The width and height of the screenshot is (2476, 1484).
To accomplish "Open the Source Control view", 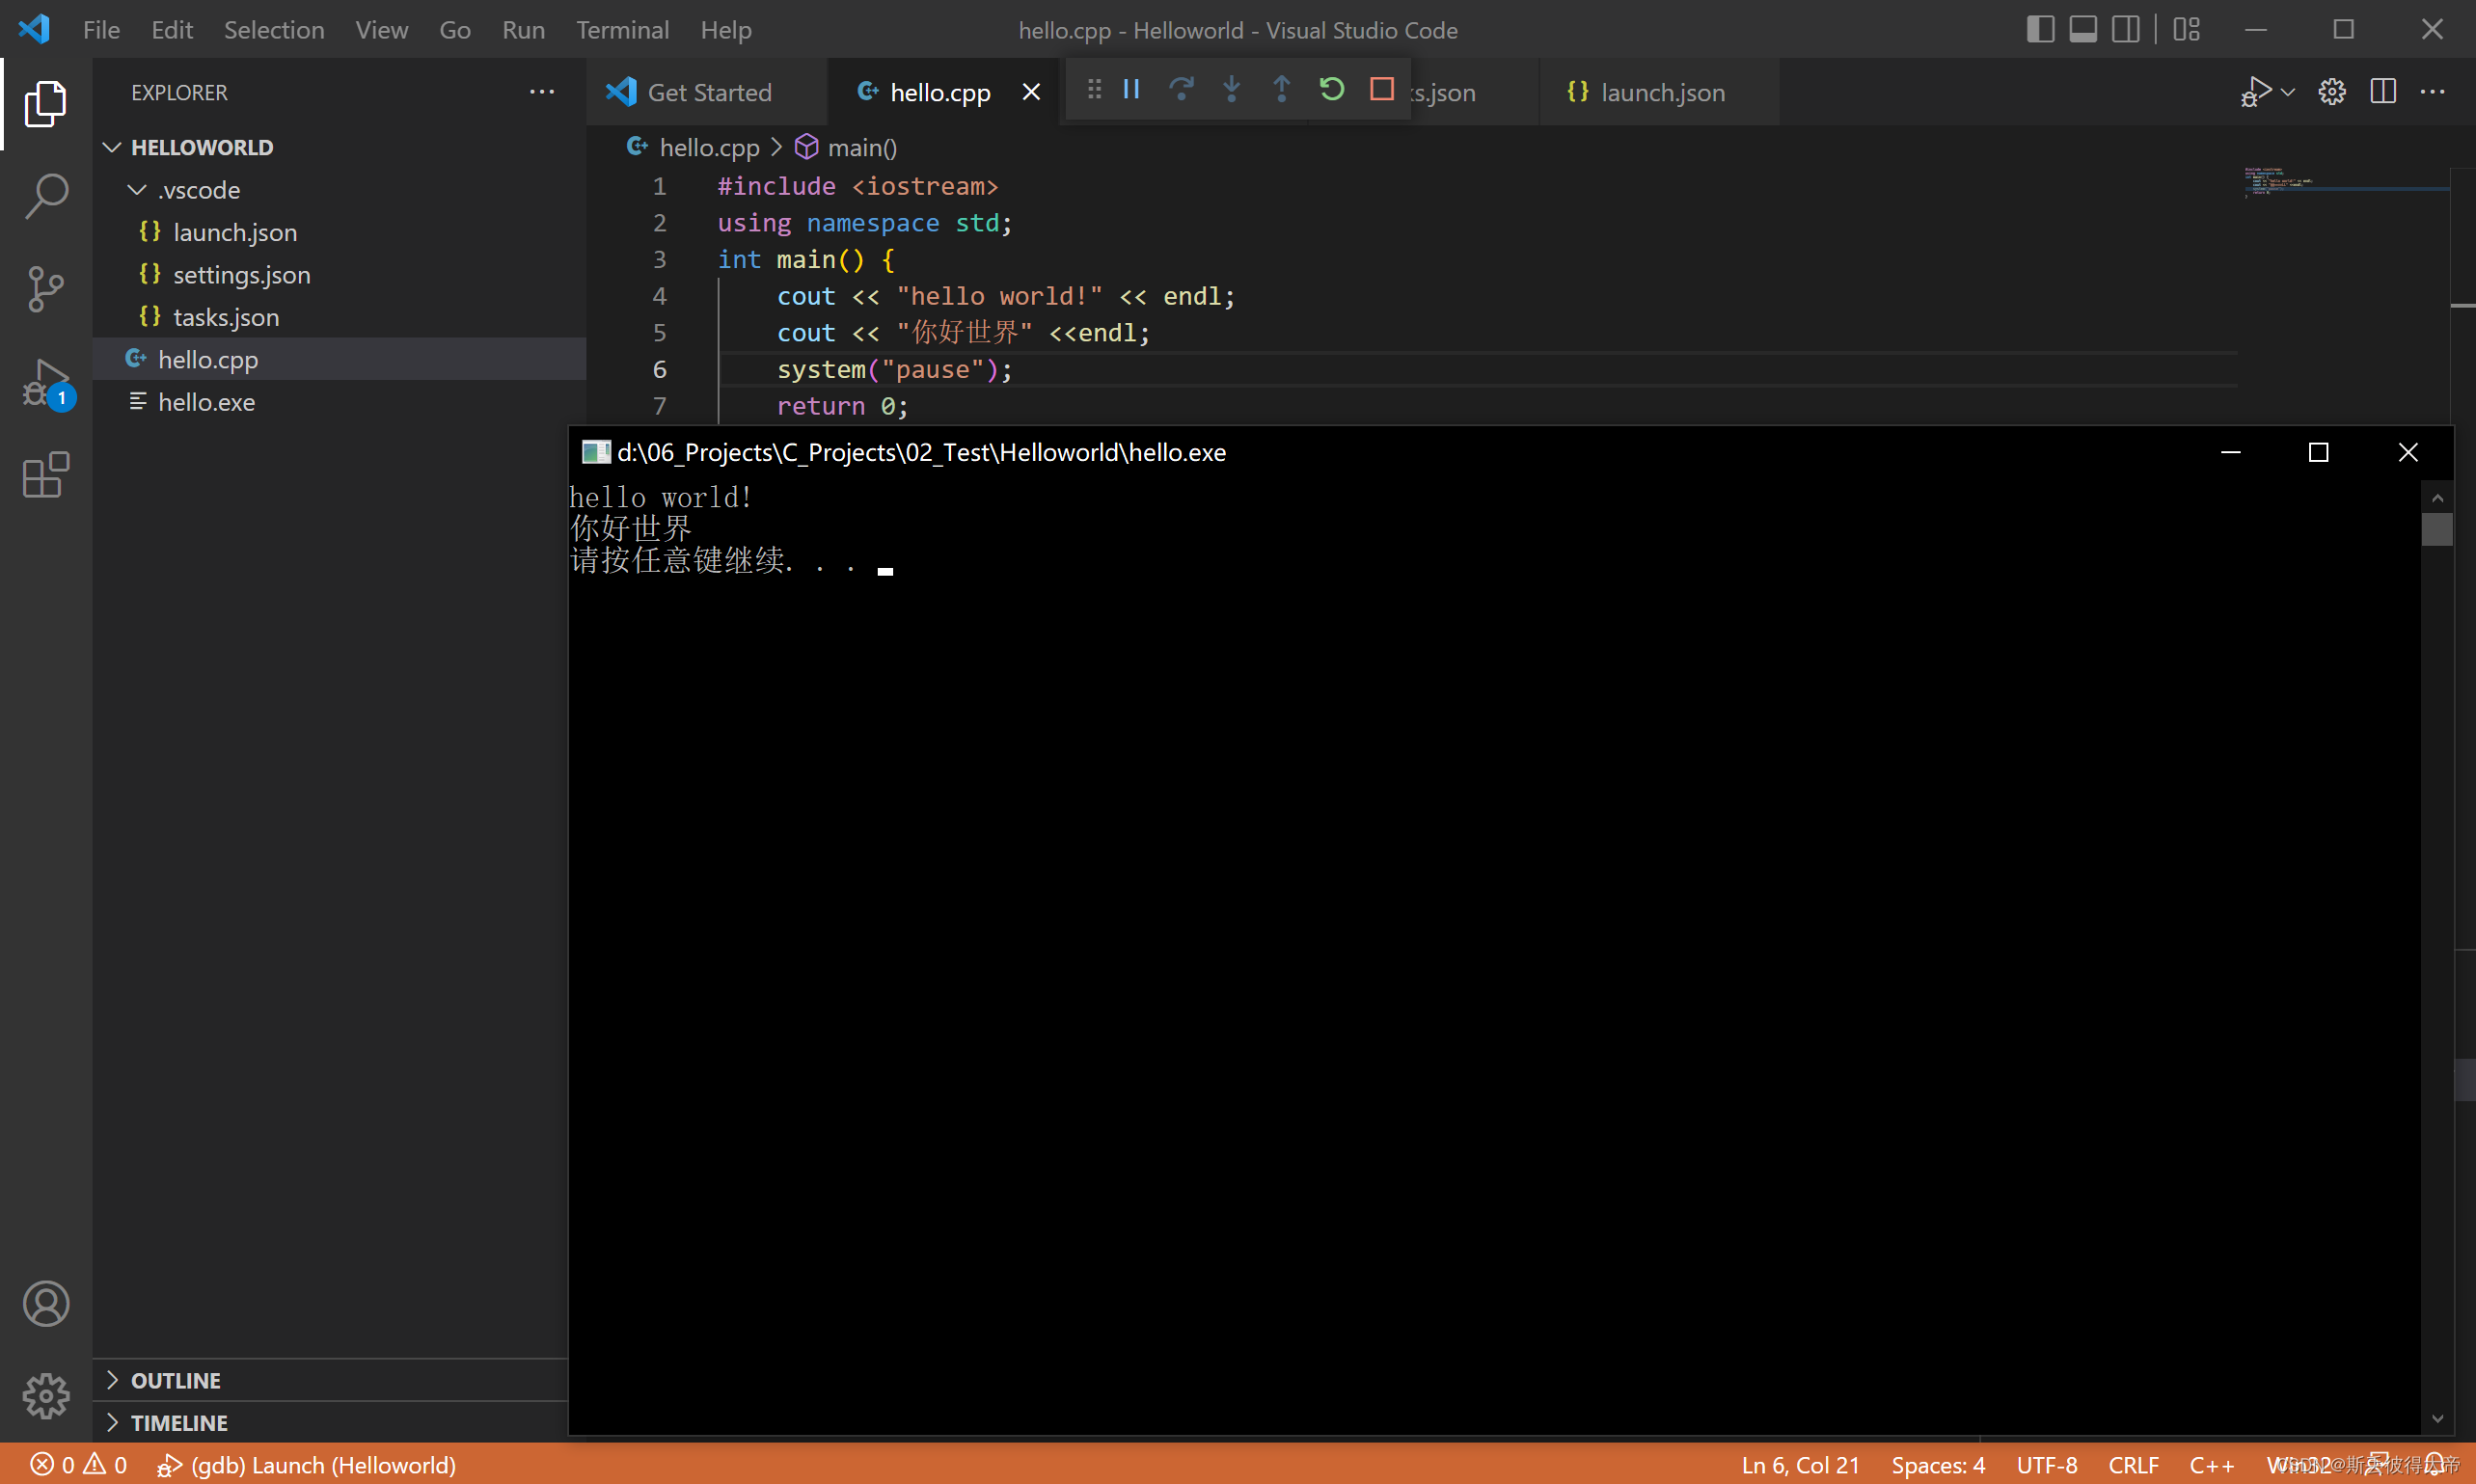I will 46,289.
